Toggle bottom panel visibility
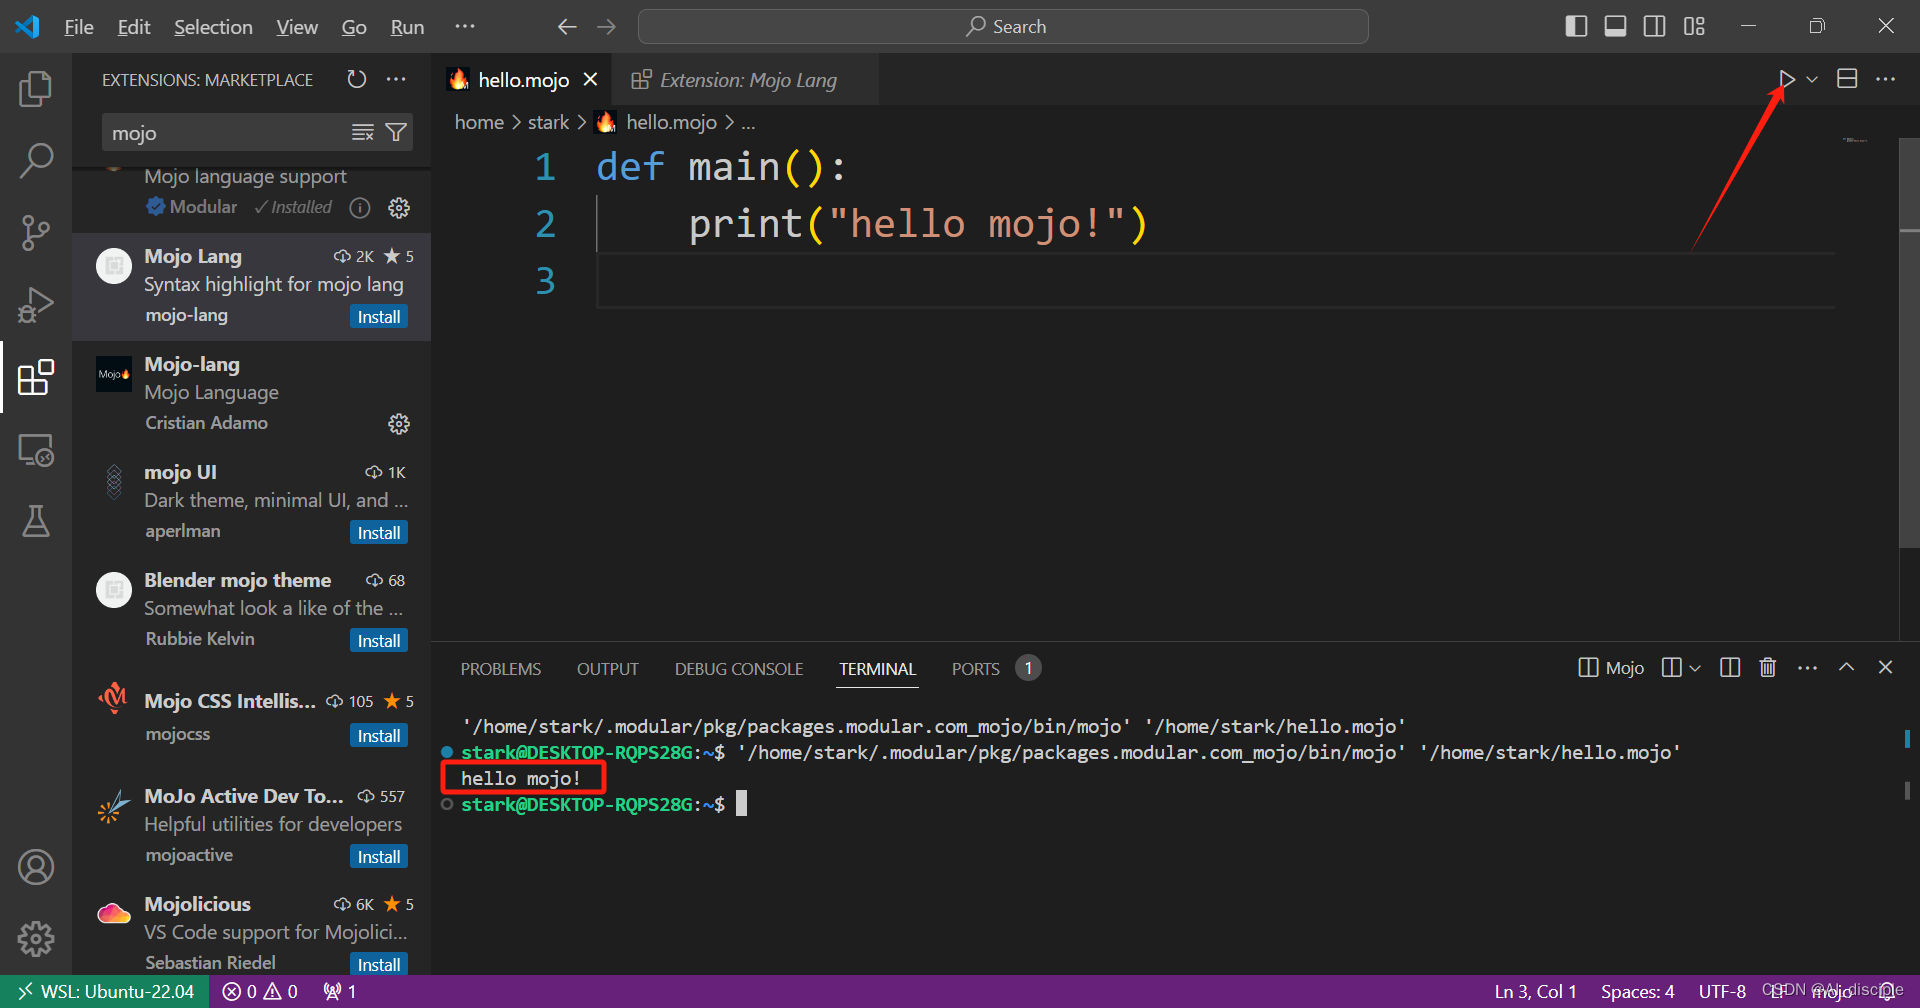The height and width of the screenshot is (1008, 1920). pyautogui.click(x=1615, y=27)
